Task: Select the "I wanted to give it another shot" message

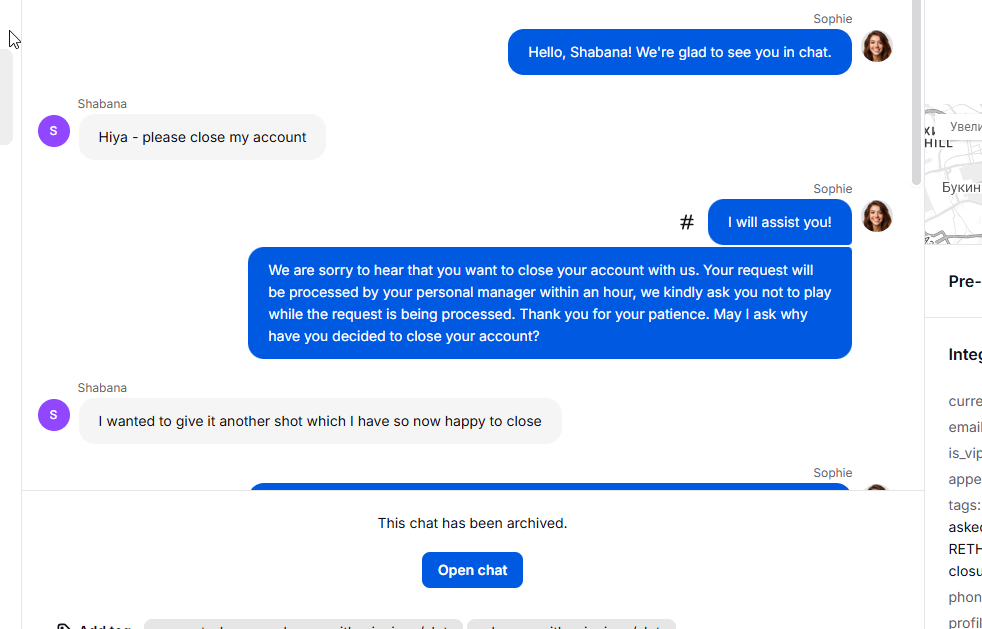Action: click(x=320, y=421)
